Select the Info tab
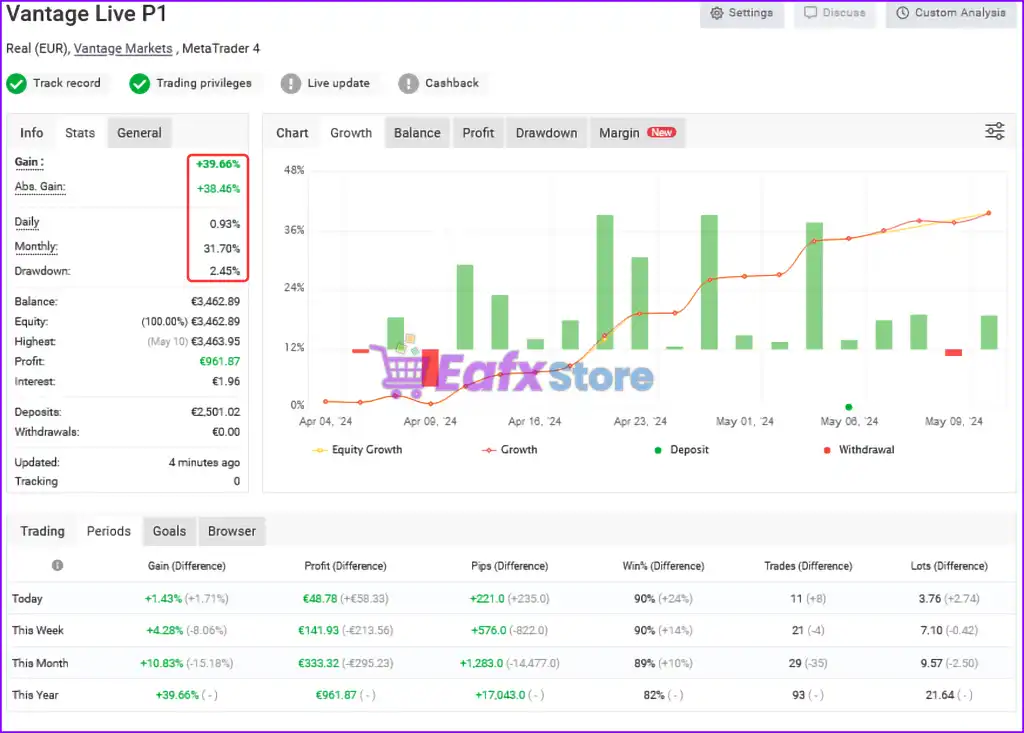The width and height of the screenshot is (1024, 733). (31, 133)
